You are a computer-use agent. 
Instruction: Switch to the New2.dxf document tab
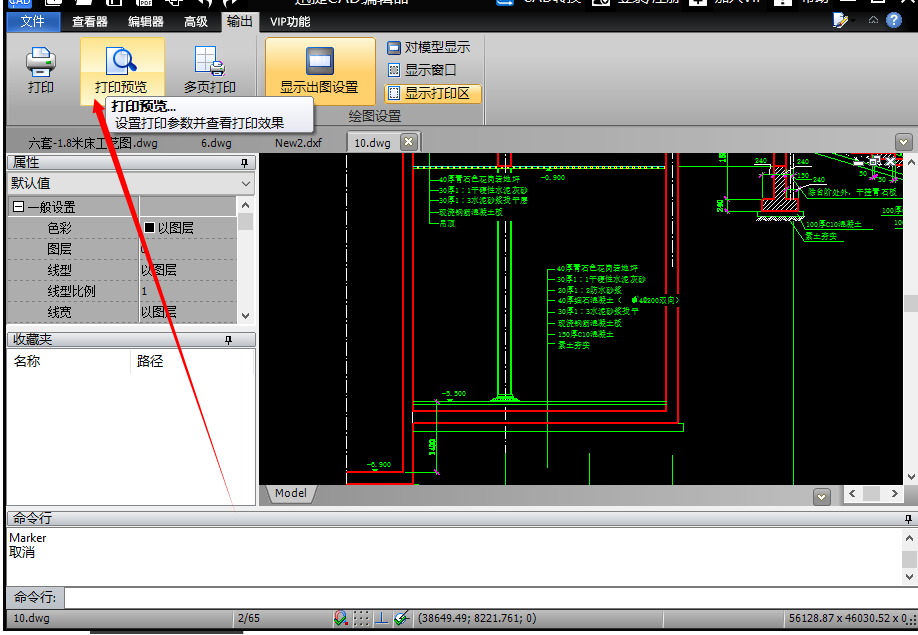(299, 143)
